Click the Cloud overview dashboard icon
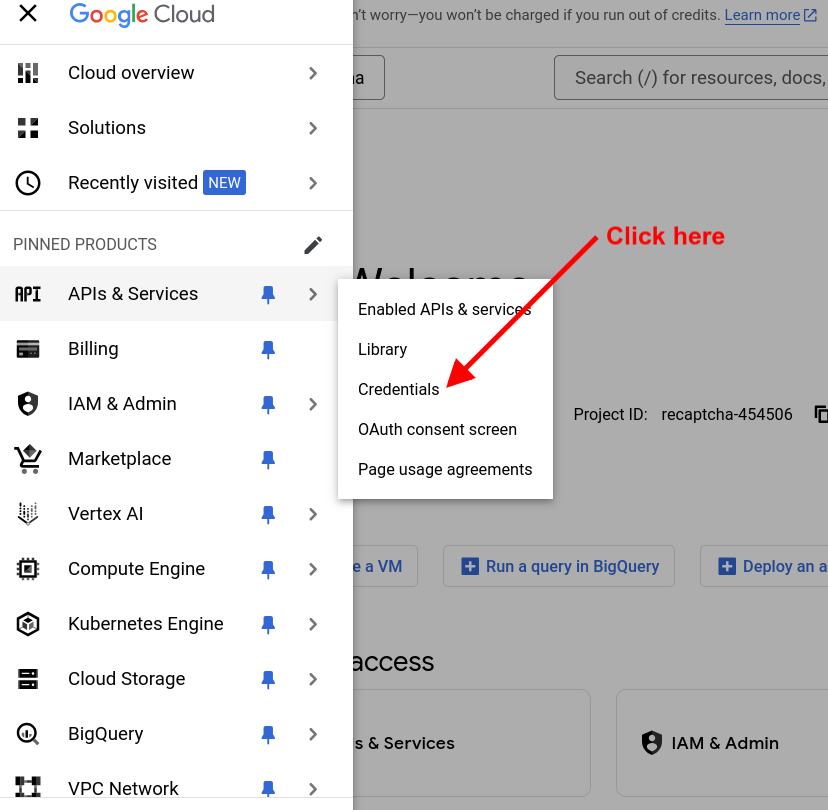This screenshot has width=828, height=810. (28, 73)
